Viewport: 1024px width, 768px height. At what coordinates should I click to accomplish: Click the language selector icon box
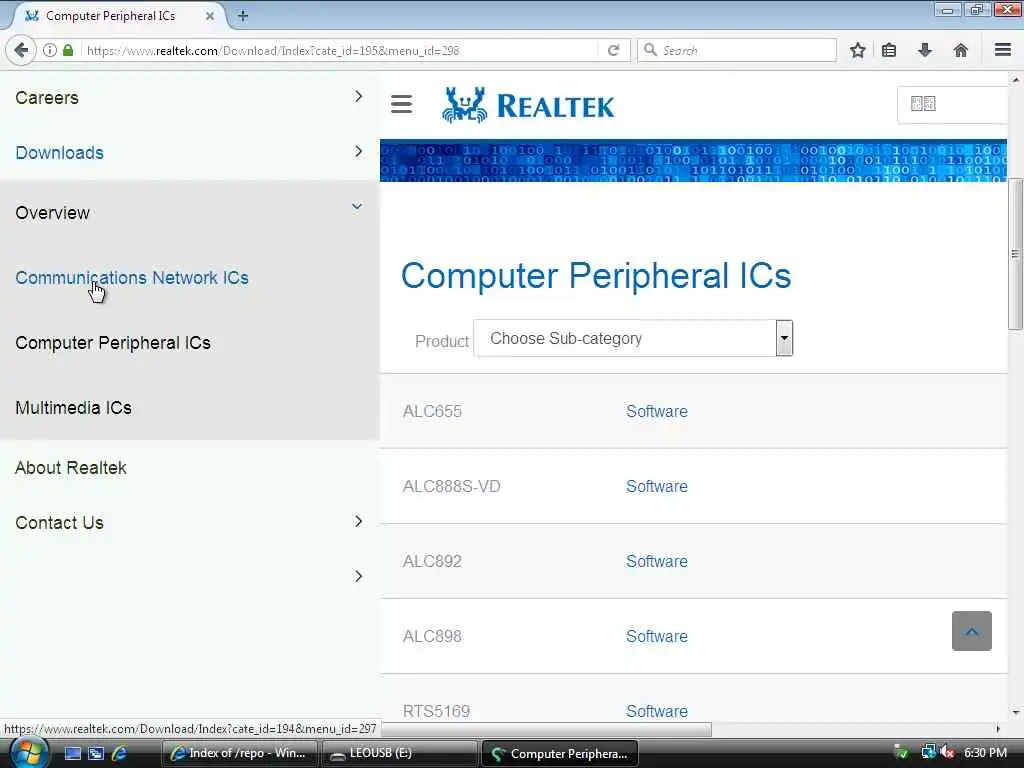(923, 104)
